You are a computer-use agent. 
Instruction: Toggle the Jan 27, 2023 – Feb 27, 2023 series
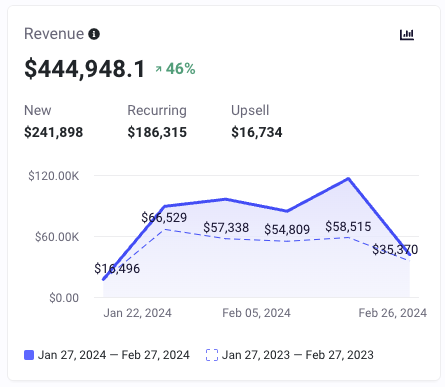(290, 355)
